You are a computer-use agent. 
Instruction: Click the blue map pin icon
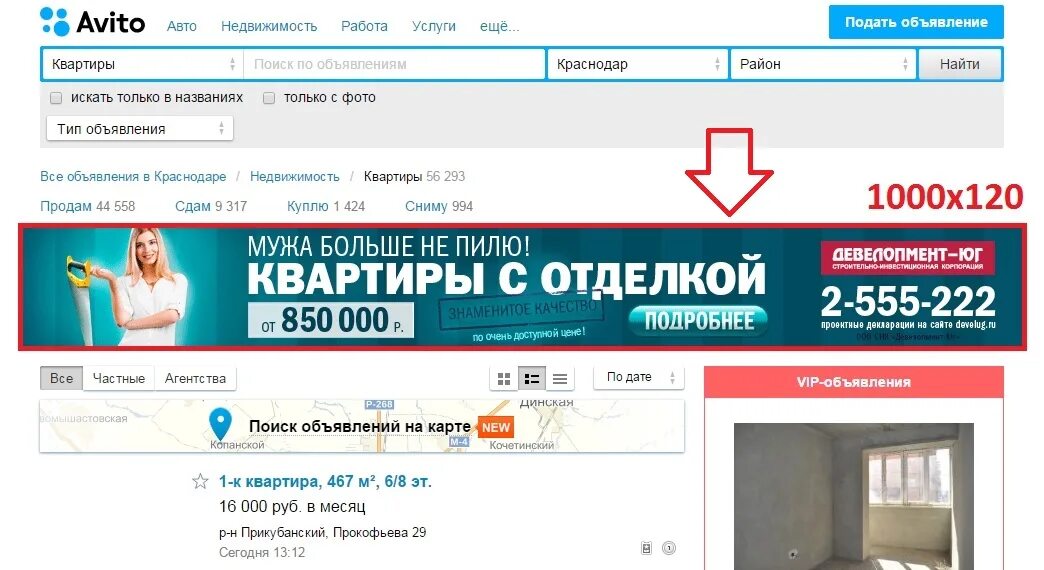220,423
